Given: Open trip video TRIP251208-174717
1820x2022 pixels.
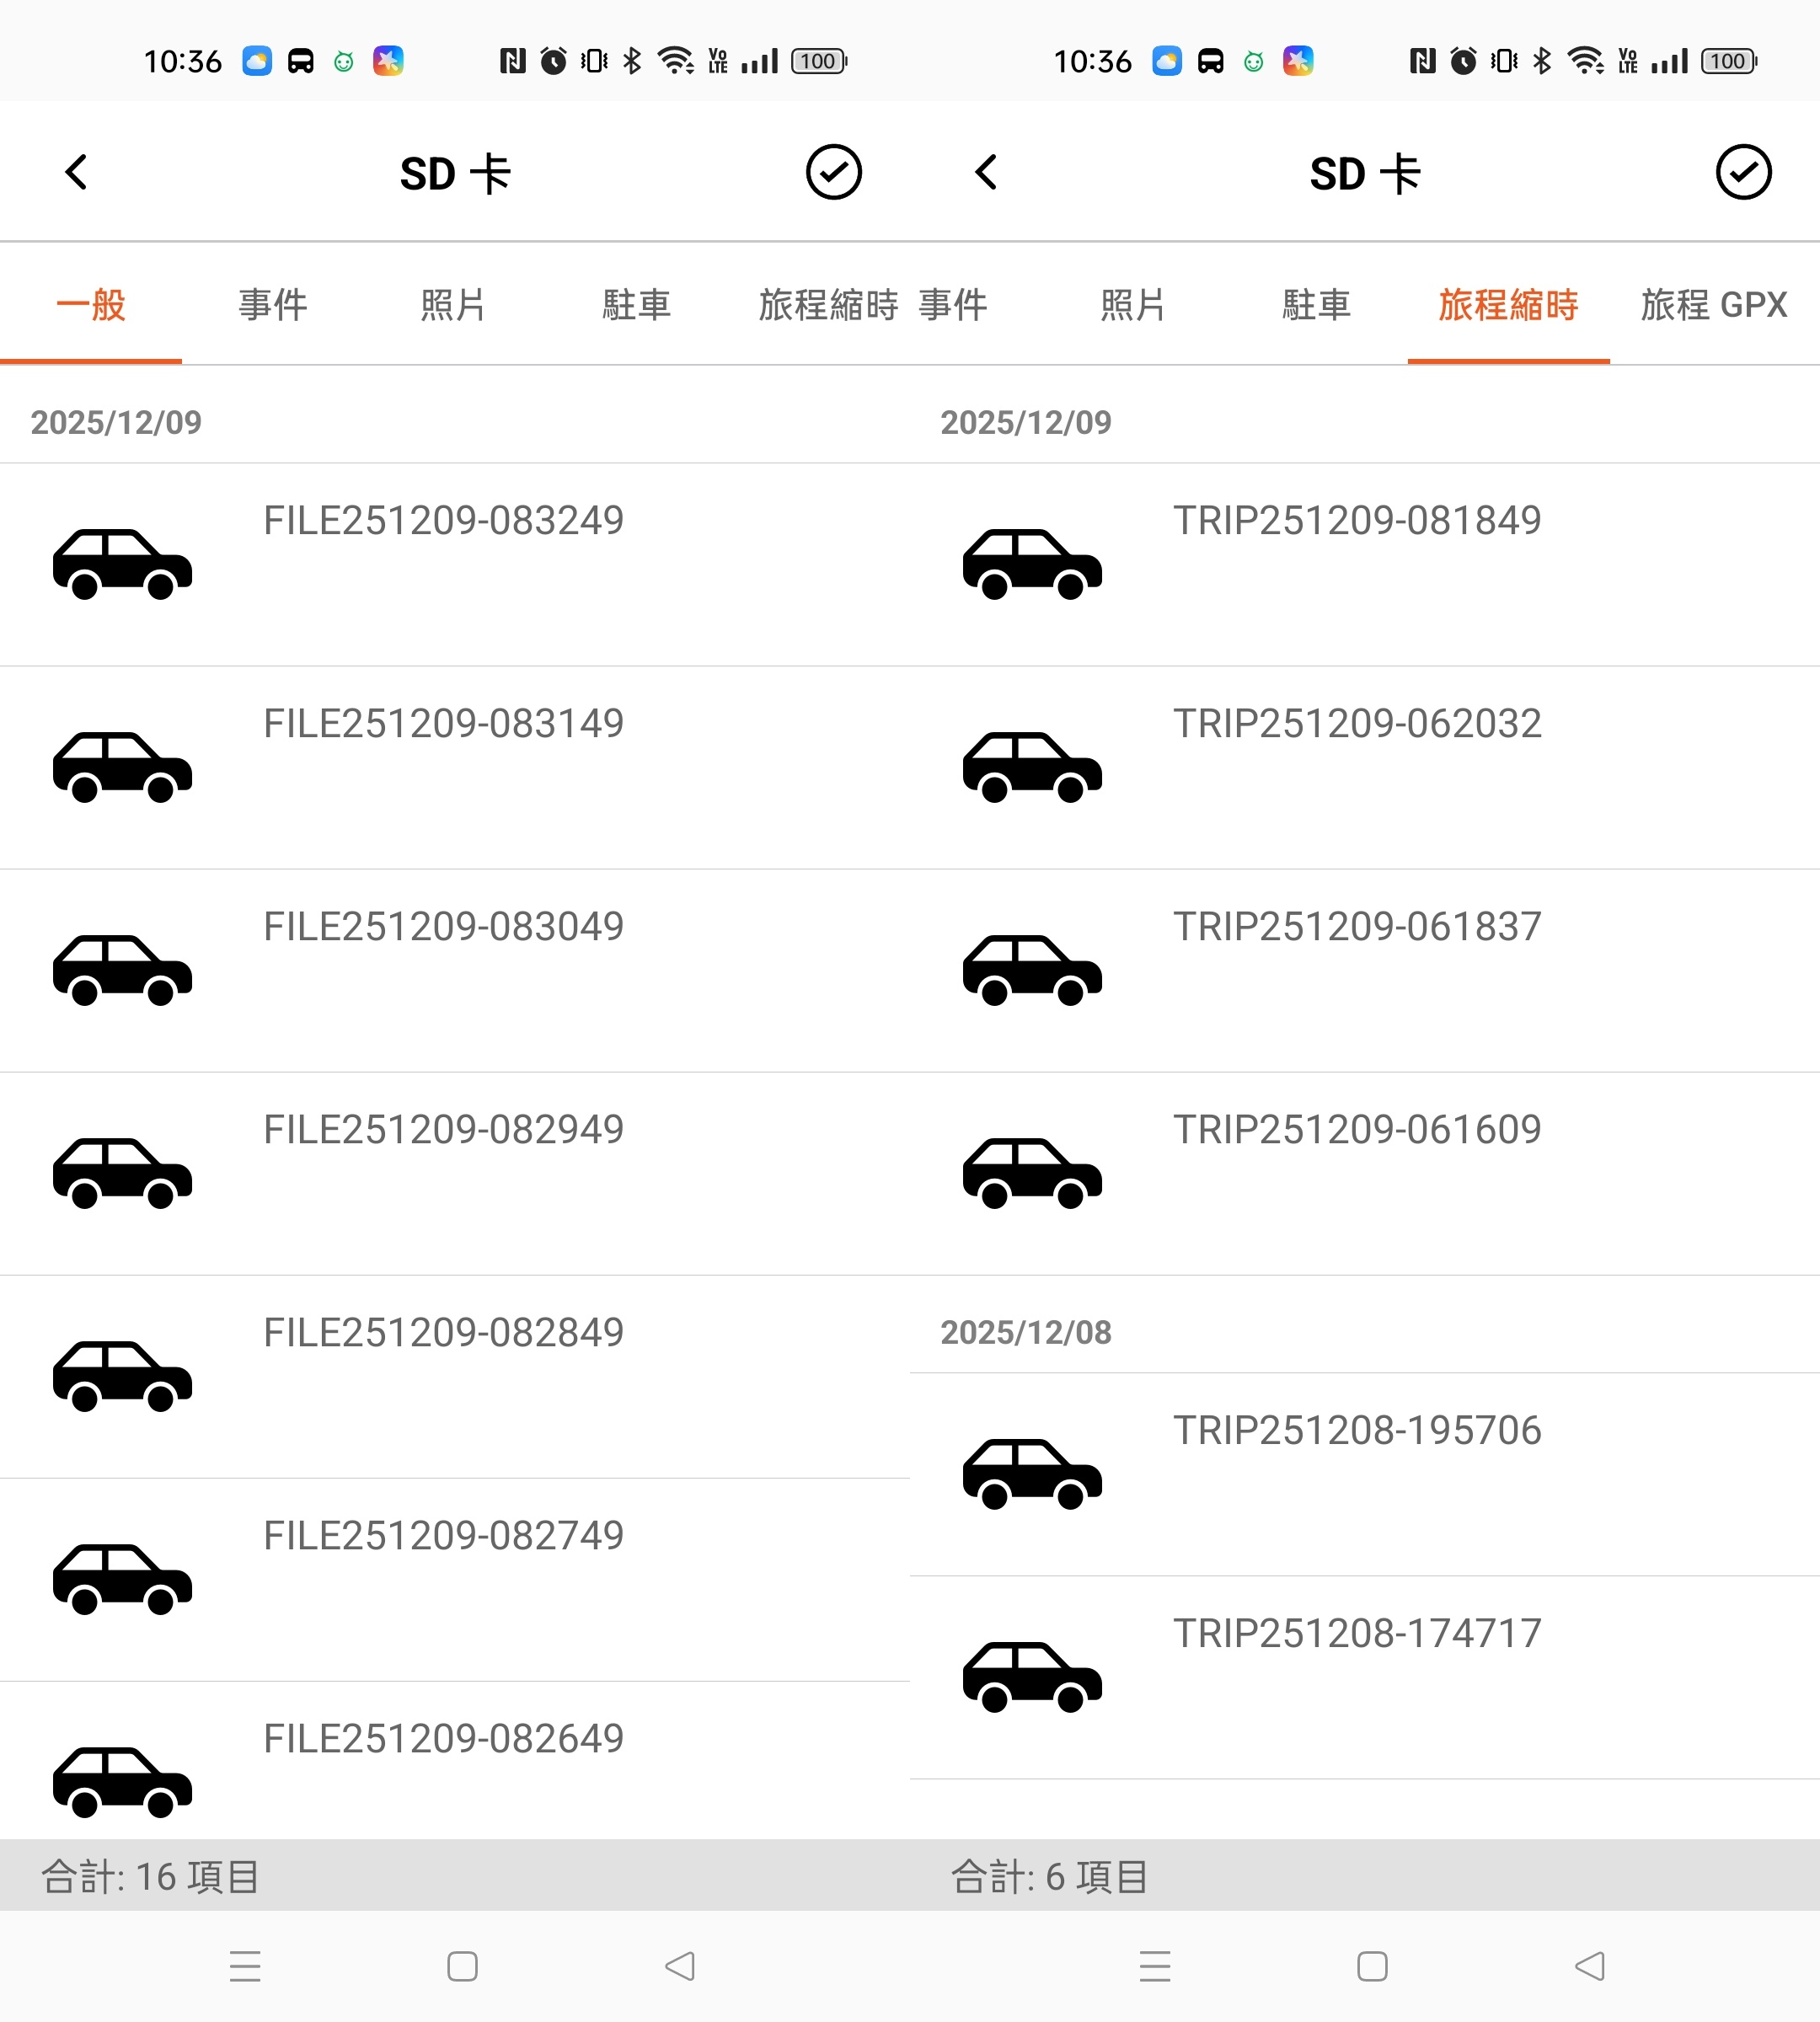Looking at the screenshot, I should point(1357,1634).
